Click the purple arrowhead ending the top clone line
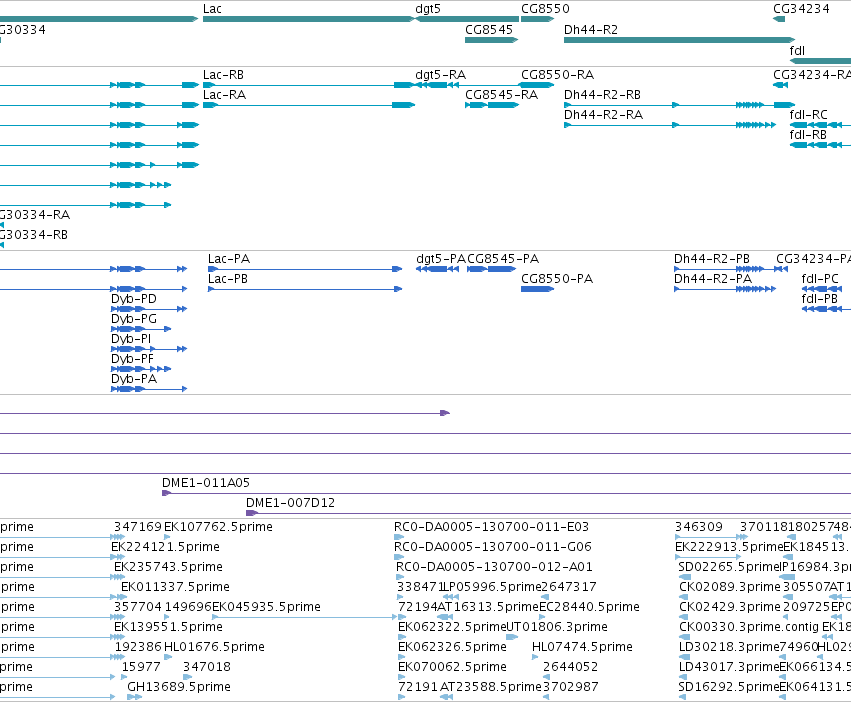This screenshot has height=702, width=851. (444, 413)
